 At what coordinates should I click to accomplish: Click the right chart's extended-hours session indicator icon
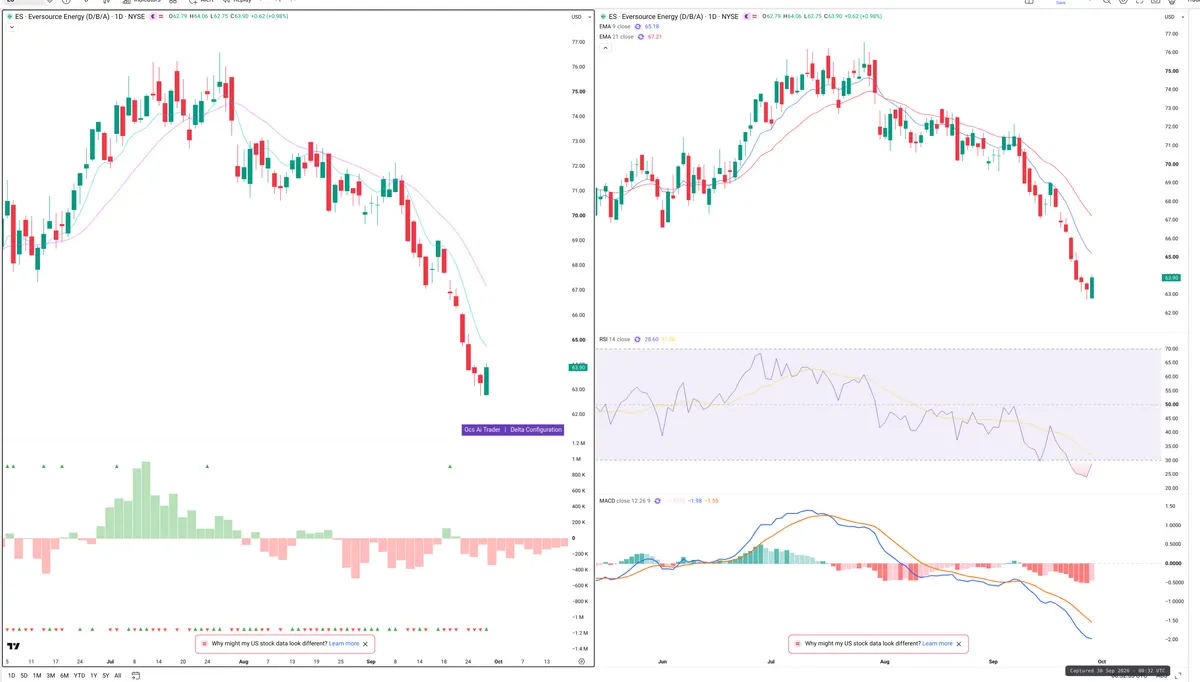point(746,16)
